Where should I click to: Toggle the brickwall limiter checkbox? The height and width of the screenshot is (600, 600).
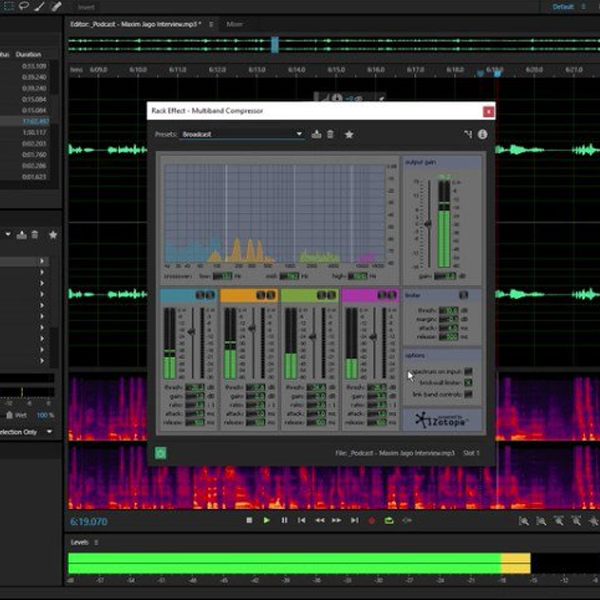[x=467, y=382]
